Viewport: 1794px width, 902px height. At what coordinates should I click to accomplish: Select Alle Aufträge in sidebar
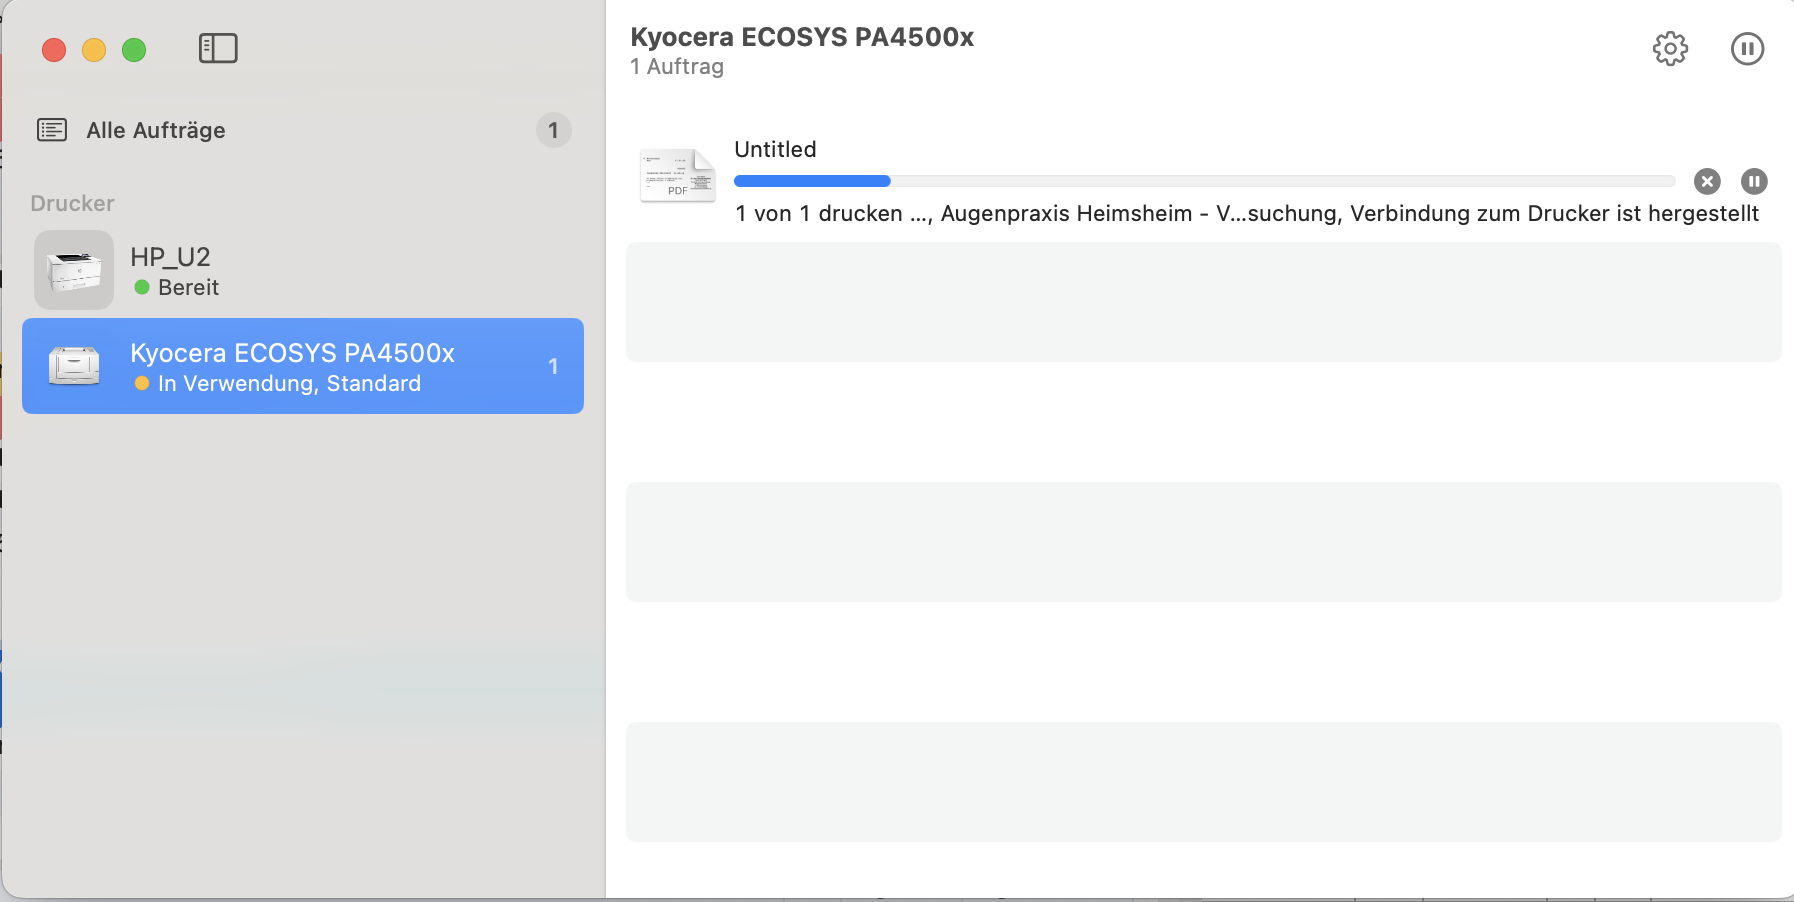[x=303, y=130]
